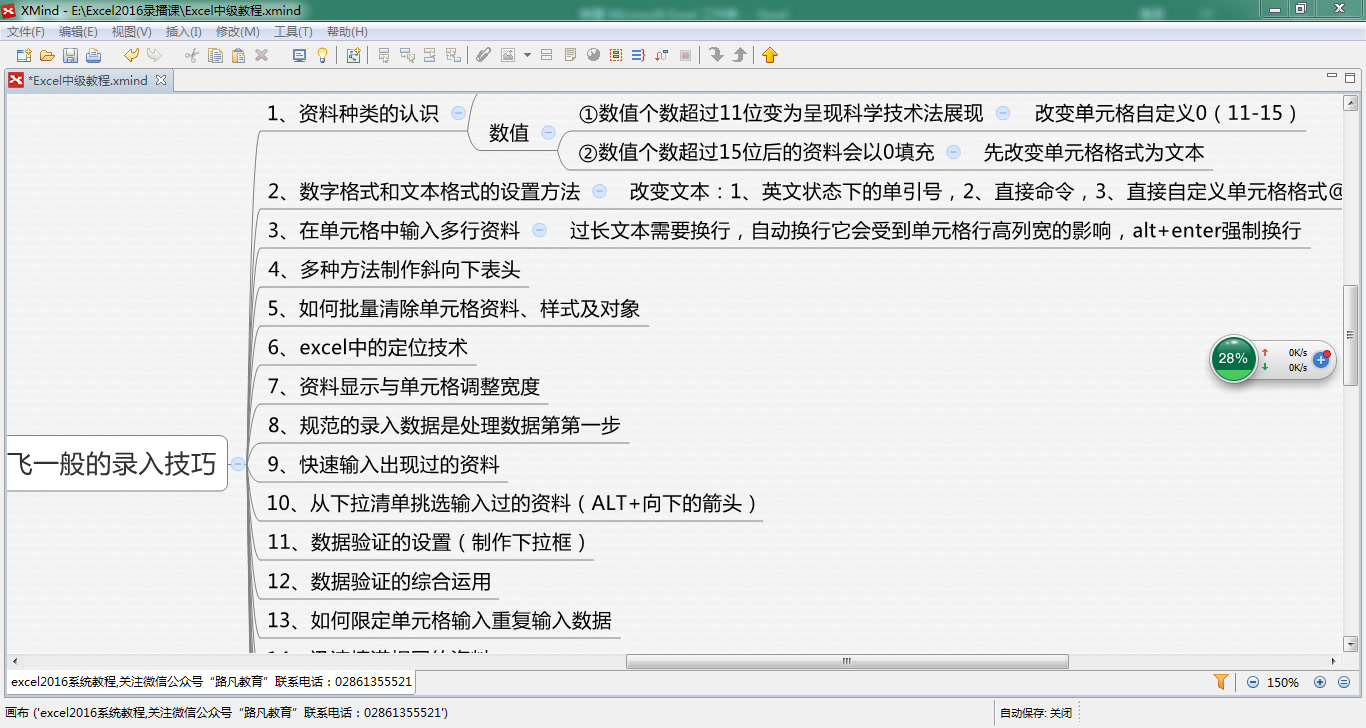Add a new sheet from toolbar
The height and width of the screenshot is (728, 1366).
coord(353,55)
